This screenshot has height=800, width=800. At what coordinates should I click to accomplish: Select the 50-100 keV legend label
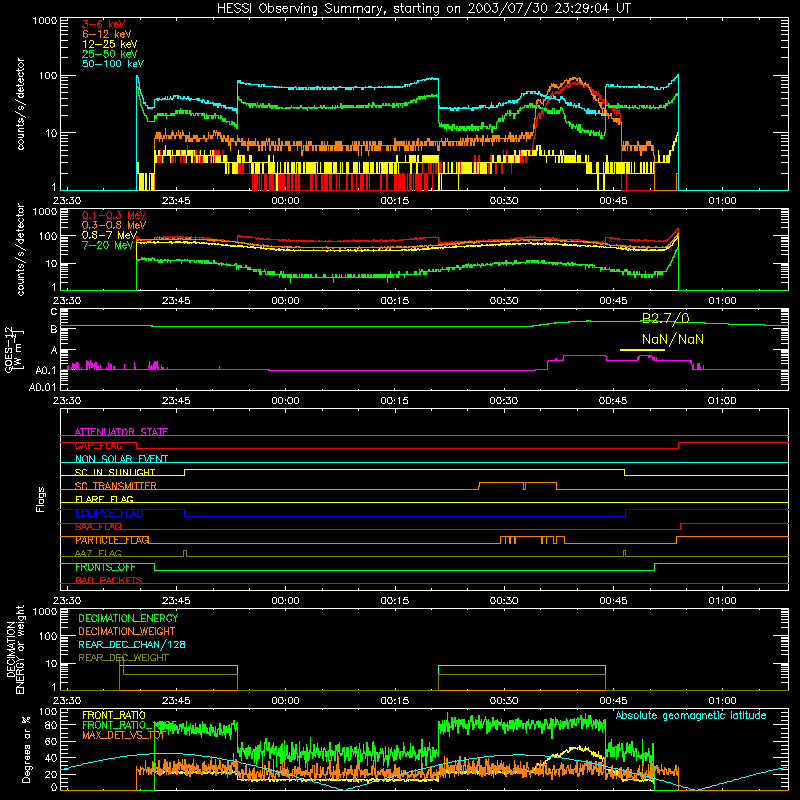[x=113, y=64]
